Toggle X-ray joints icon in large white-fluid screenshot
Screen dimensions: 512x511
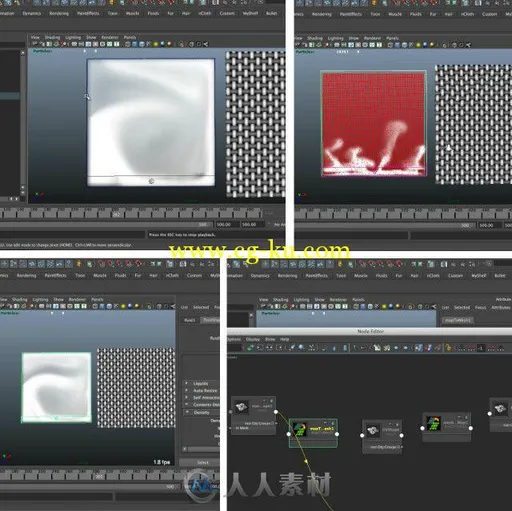coord(205,44)
